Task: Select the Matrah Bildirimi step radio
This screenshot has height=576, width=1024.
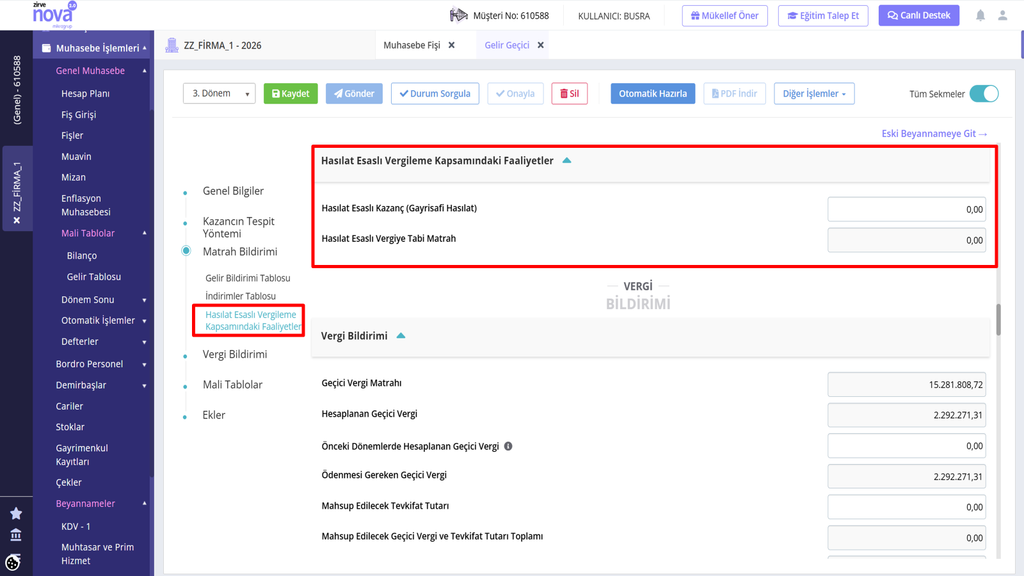Action: pyautogui.click(x=186, y=251)
